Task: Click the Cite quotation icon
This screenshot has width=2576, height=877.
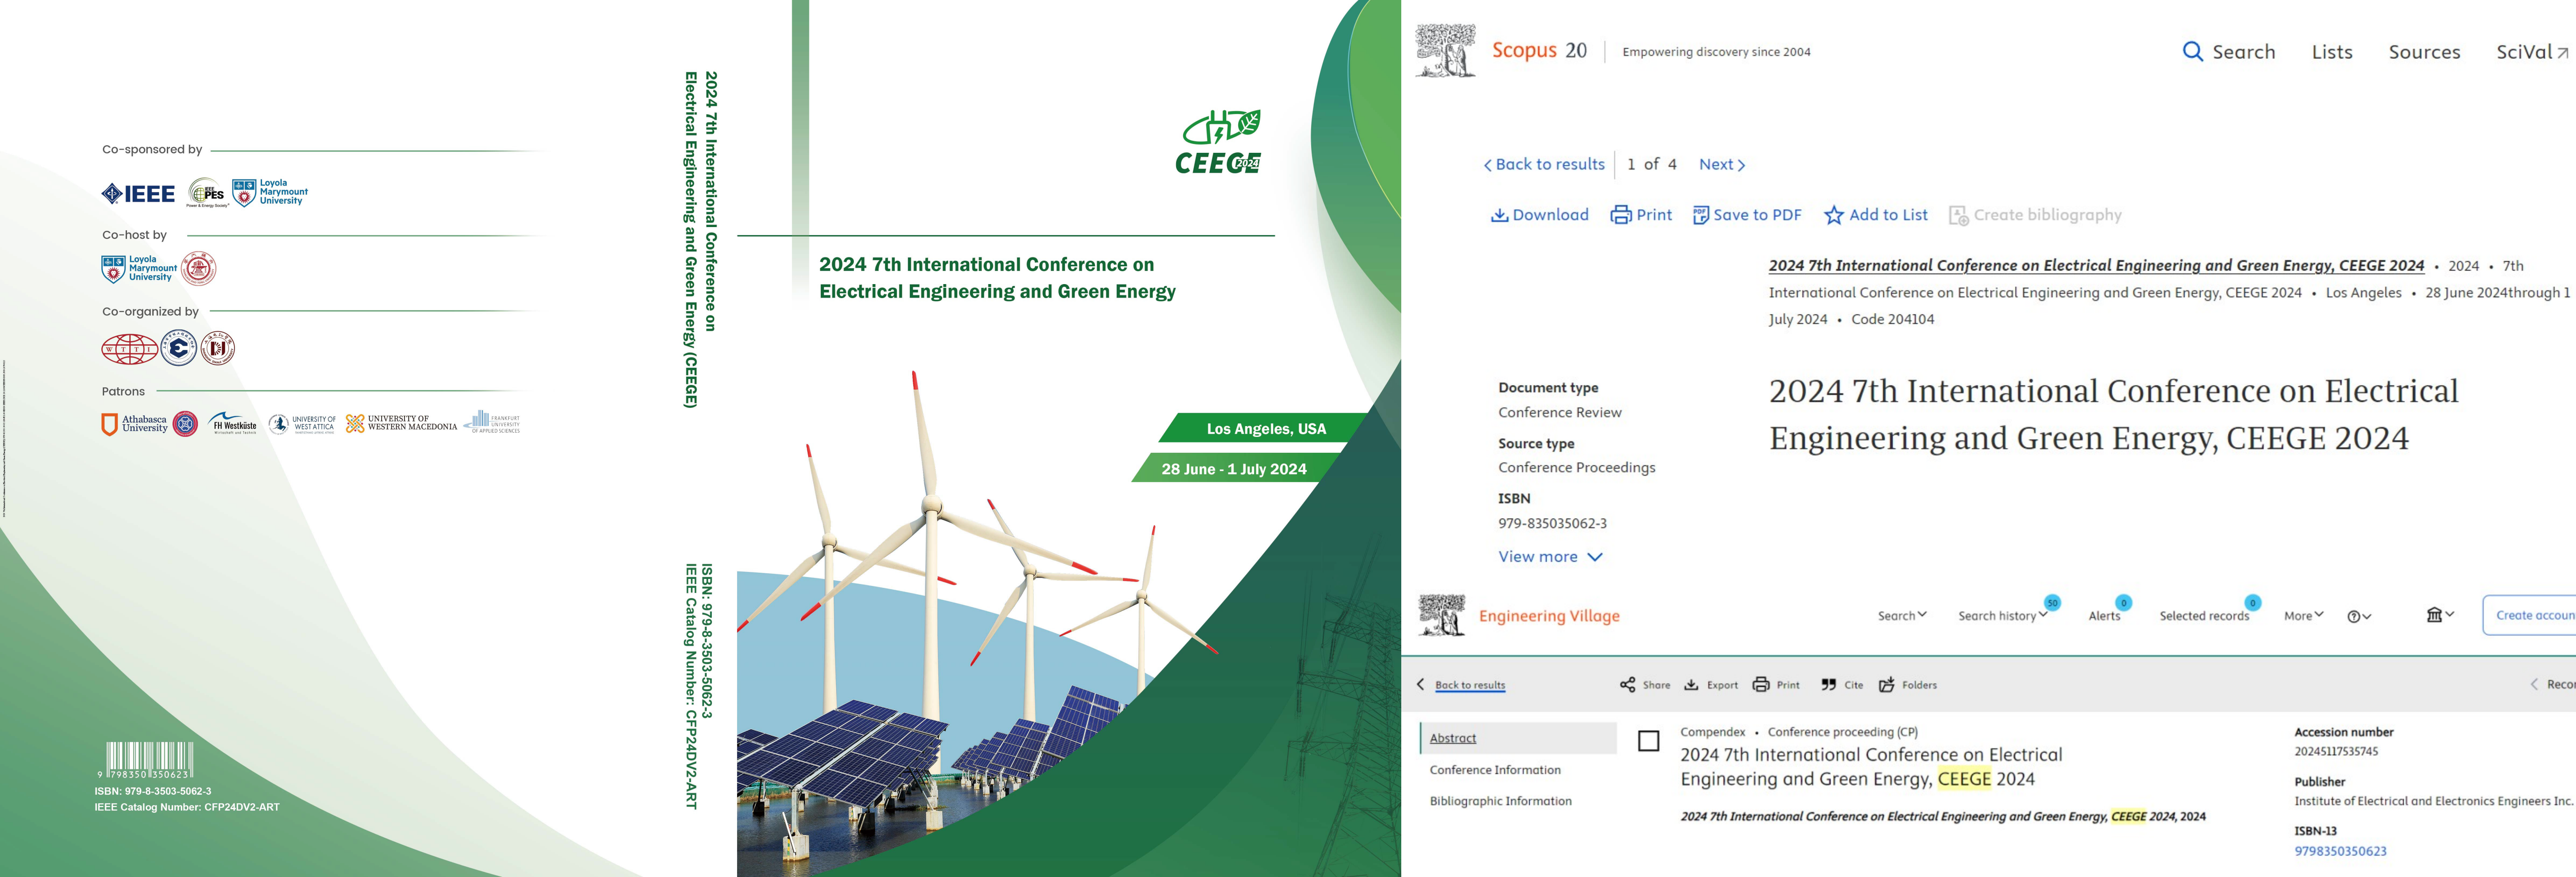Action: tap(1828, 685)
